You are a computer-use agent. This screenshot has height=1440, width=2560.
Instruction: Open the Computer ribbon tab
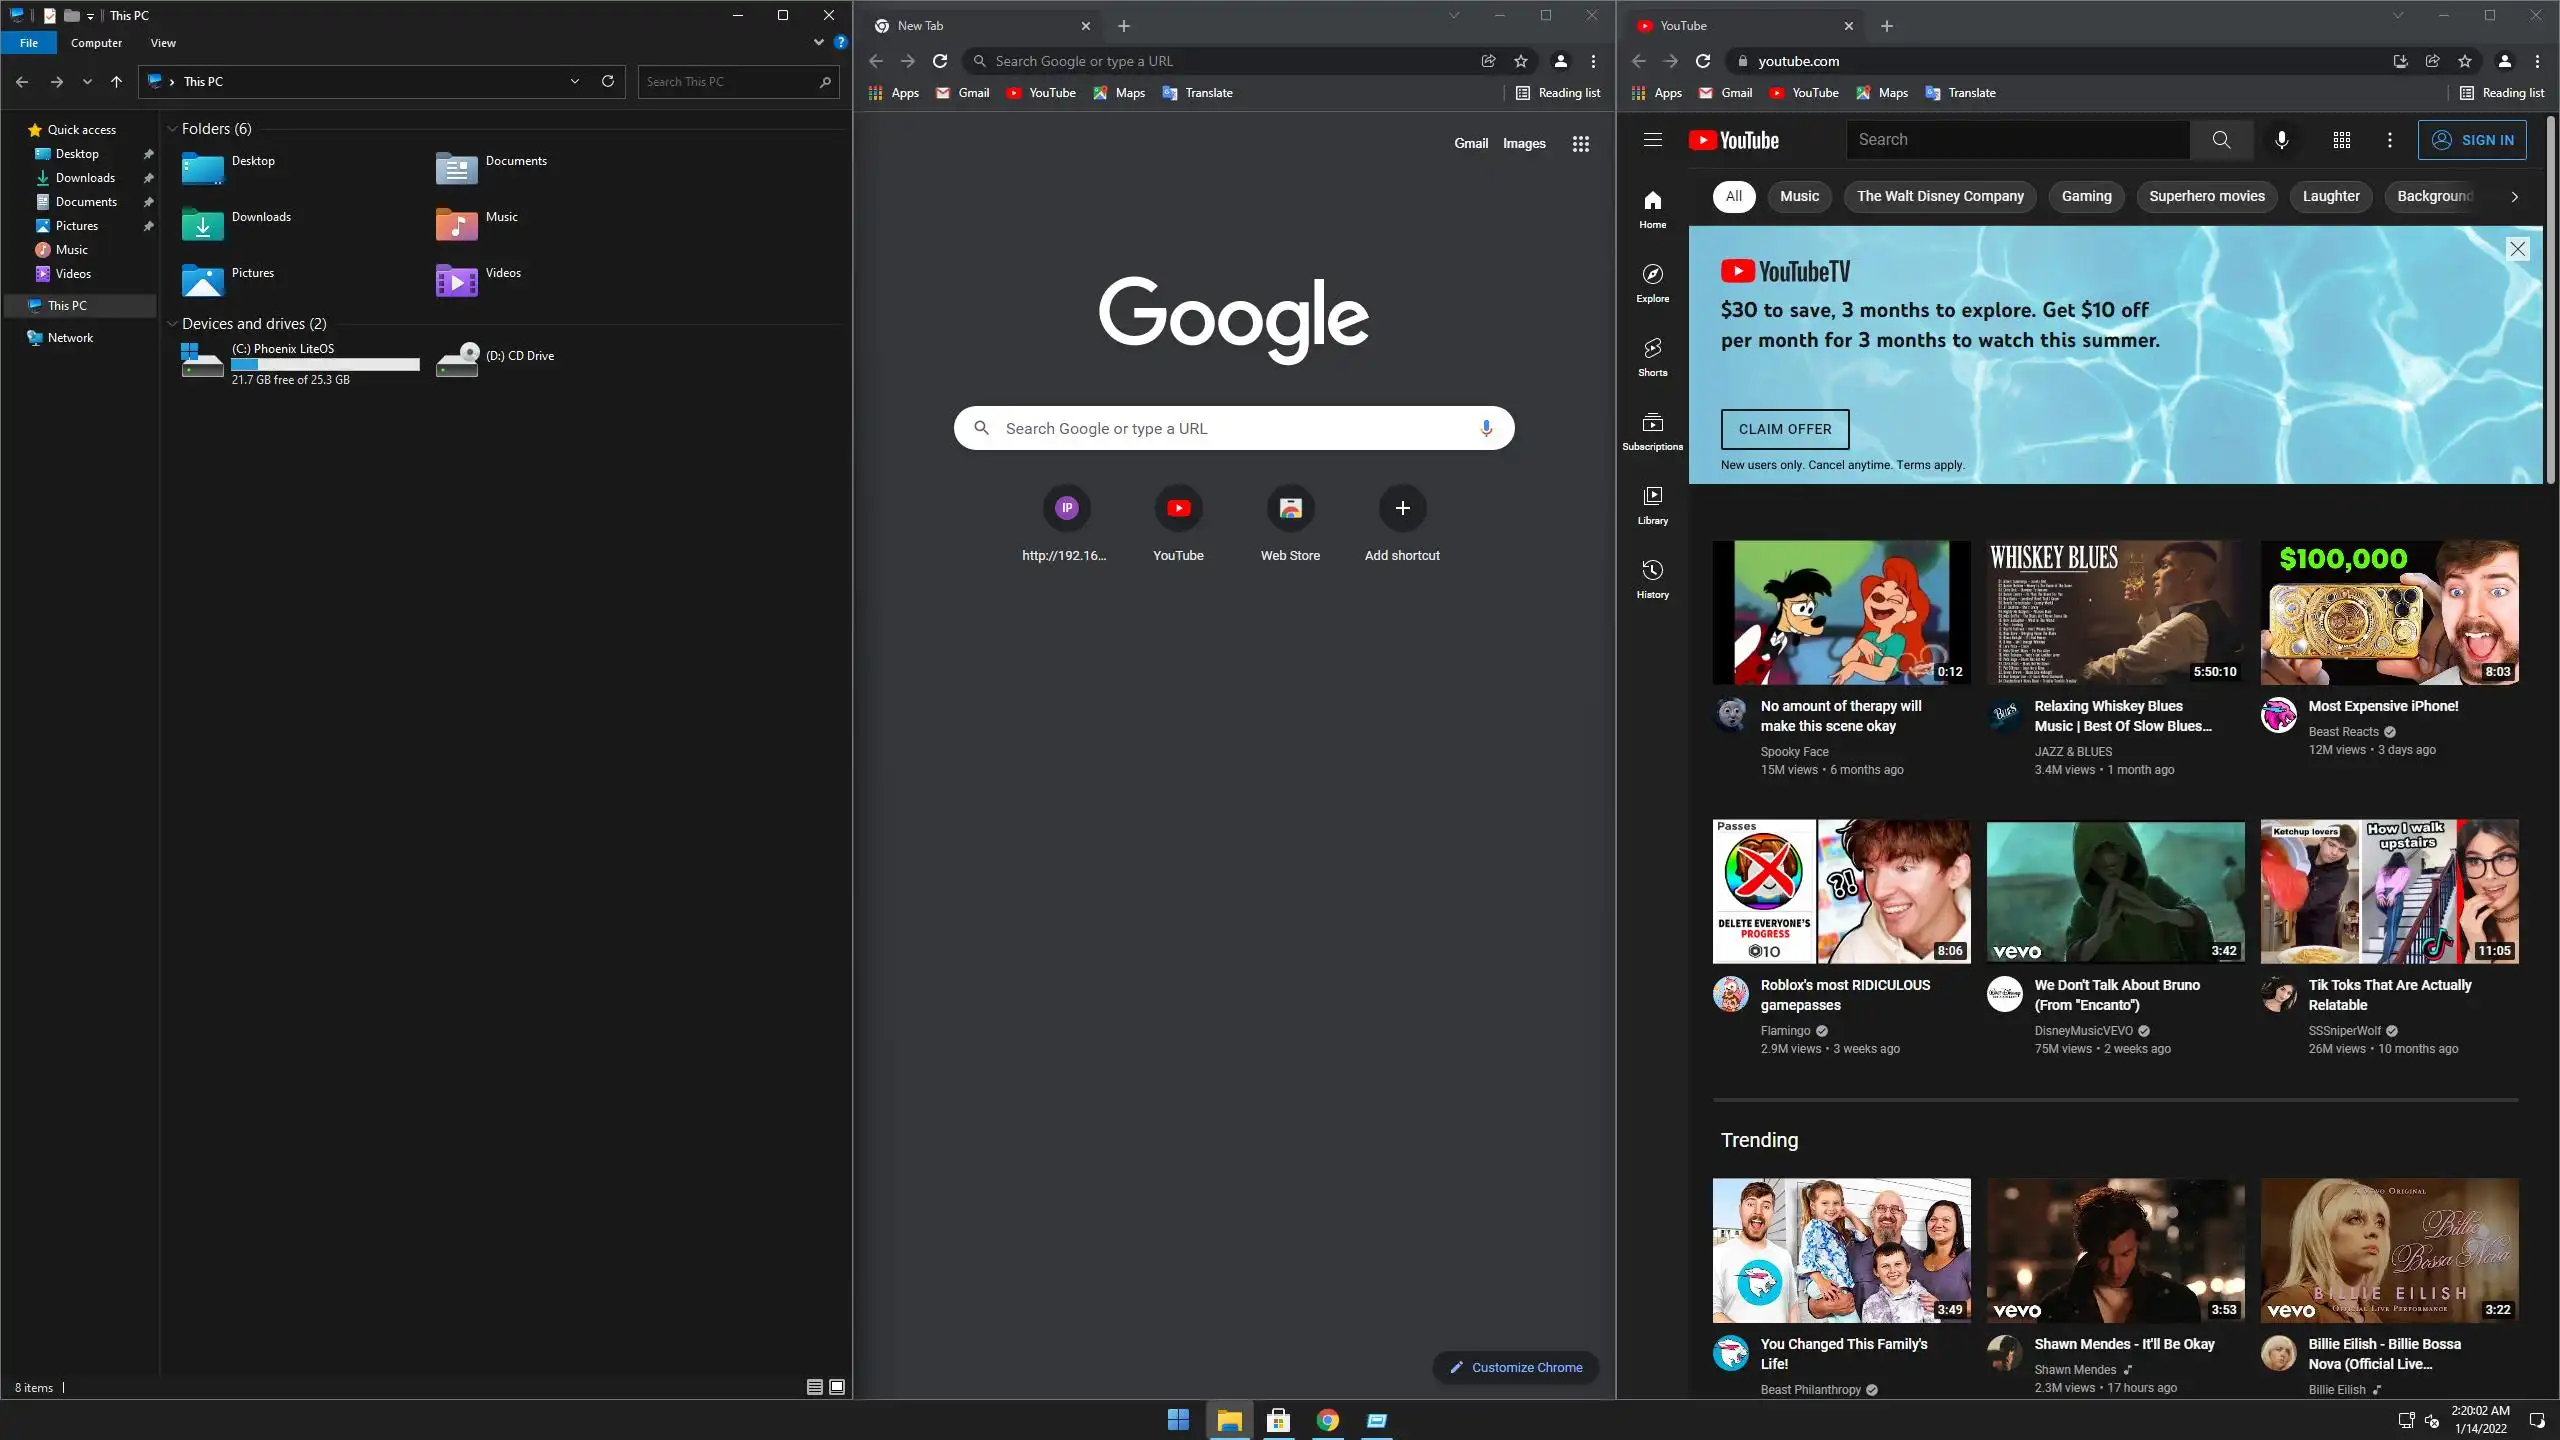pyautogui.click(x=96, y=43)
